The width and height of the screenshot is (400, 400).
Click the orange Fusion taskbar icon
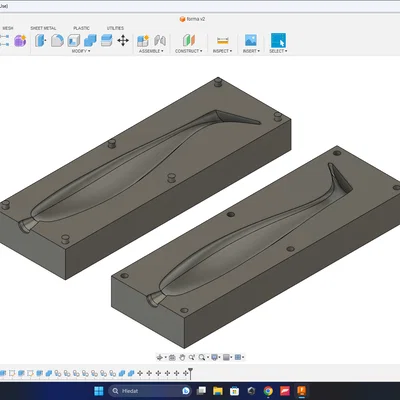(x=302, y=391)
